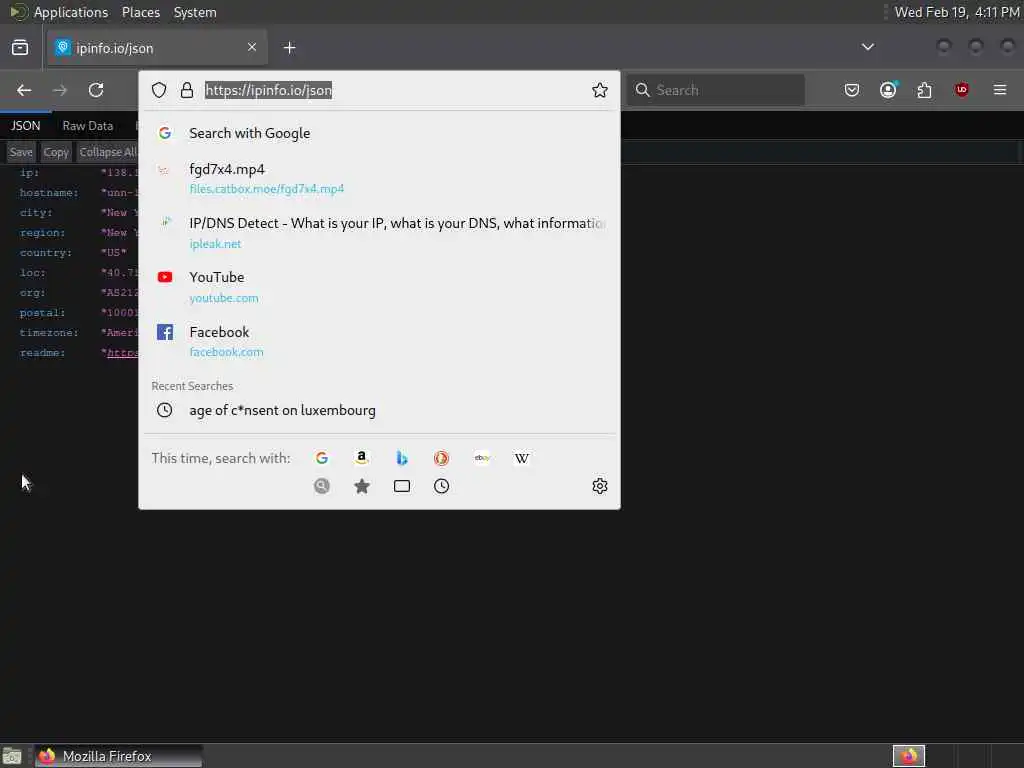The height and width of the screenshot is (768, 1024).
Task: Reload the current page
Action: coord(96,90)
